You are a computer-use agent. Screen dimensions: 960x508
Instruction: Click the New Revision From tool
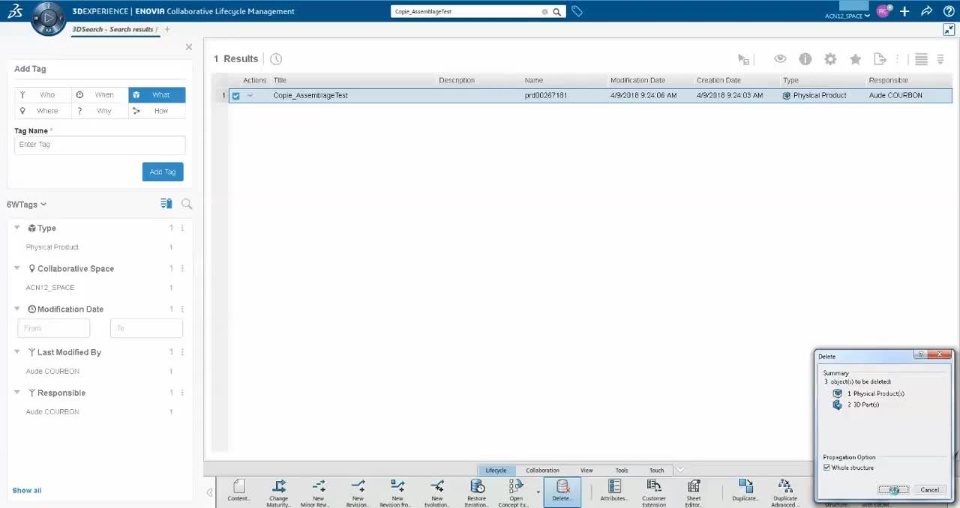pyautogui.click(x=397, y=493)
